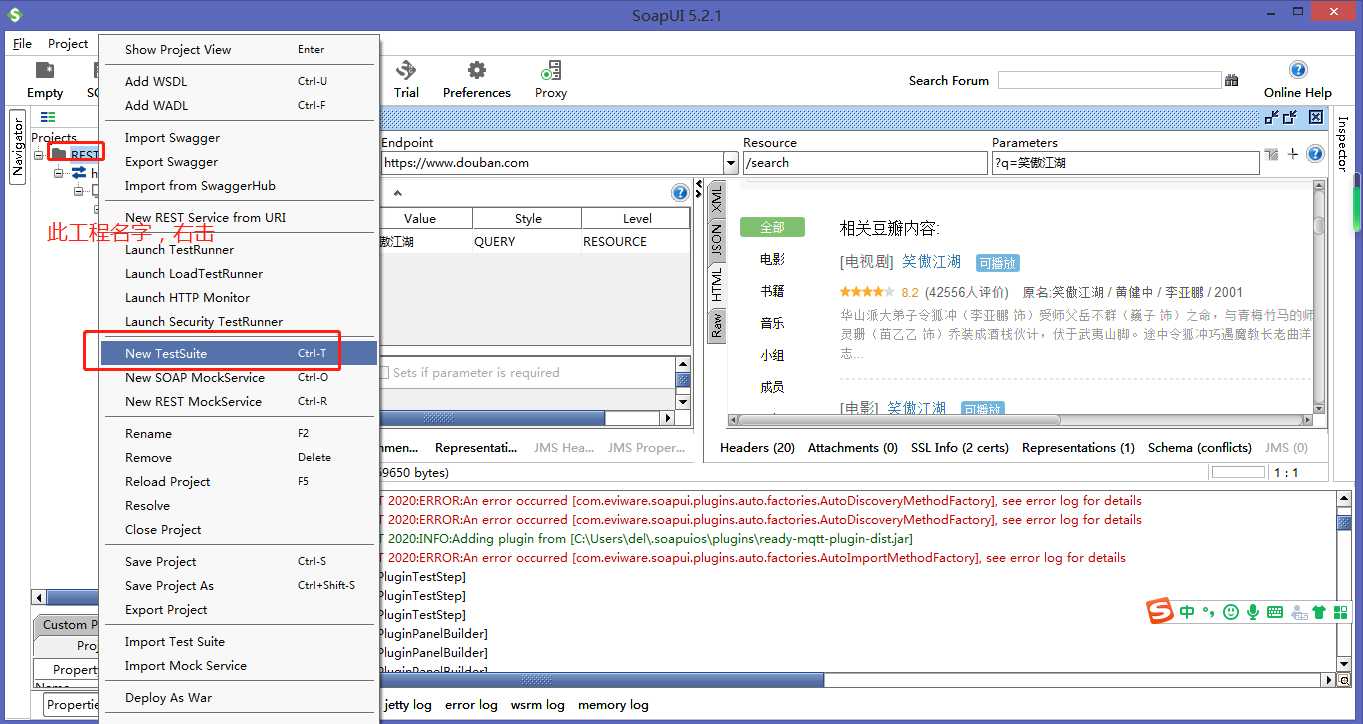1363x724 pixels.
Task: Click the request editor's close X icon
Action: pyautogui.click(x=1316, y=117)
